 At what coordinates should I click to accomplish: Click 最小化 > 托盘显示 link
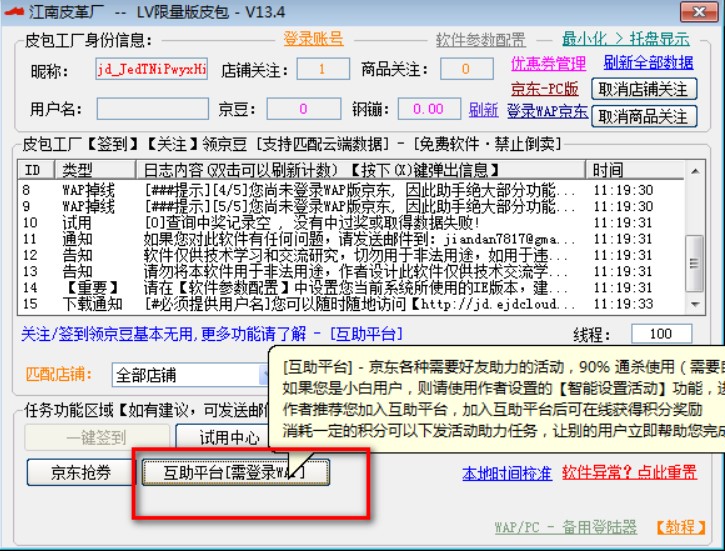tap(626, 39)
